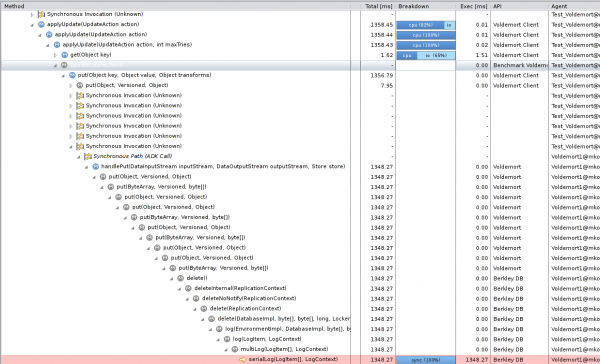600x364 pixels.
Task: Click the cpu (100%) bar in the 1358.43 row
Action: 426,45
